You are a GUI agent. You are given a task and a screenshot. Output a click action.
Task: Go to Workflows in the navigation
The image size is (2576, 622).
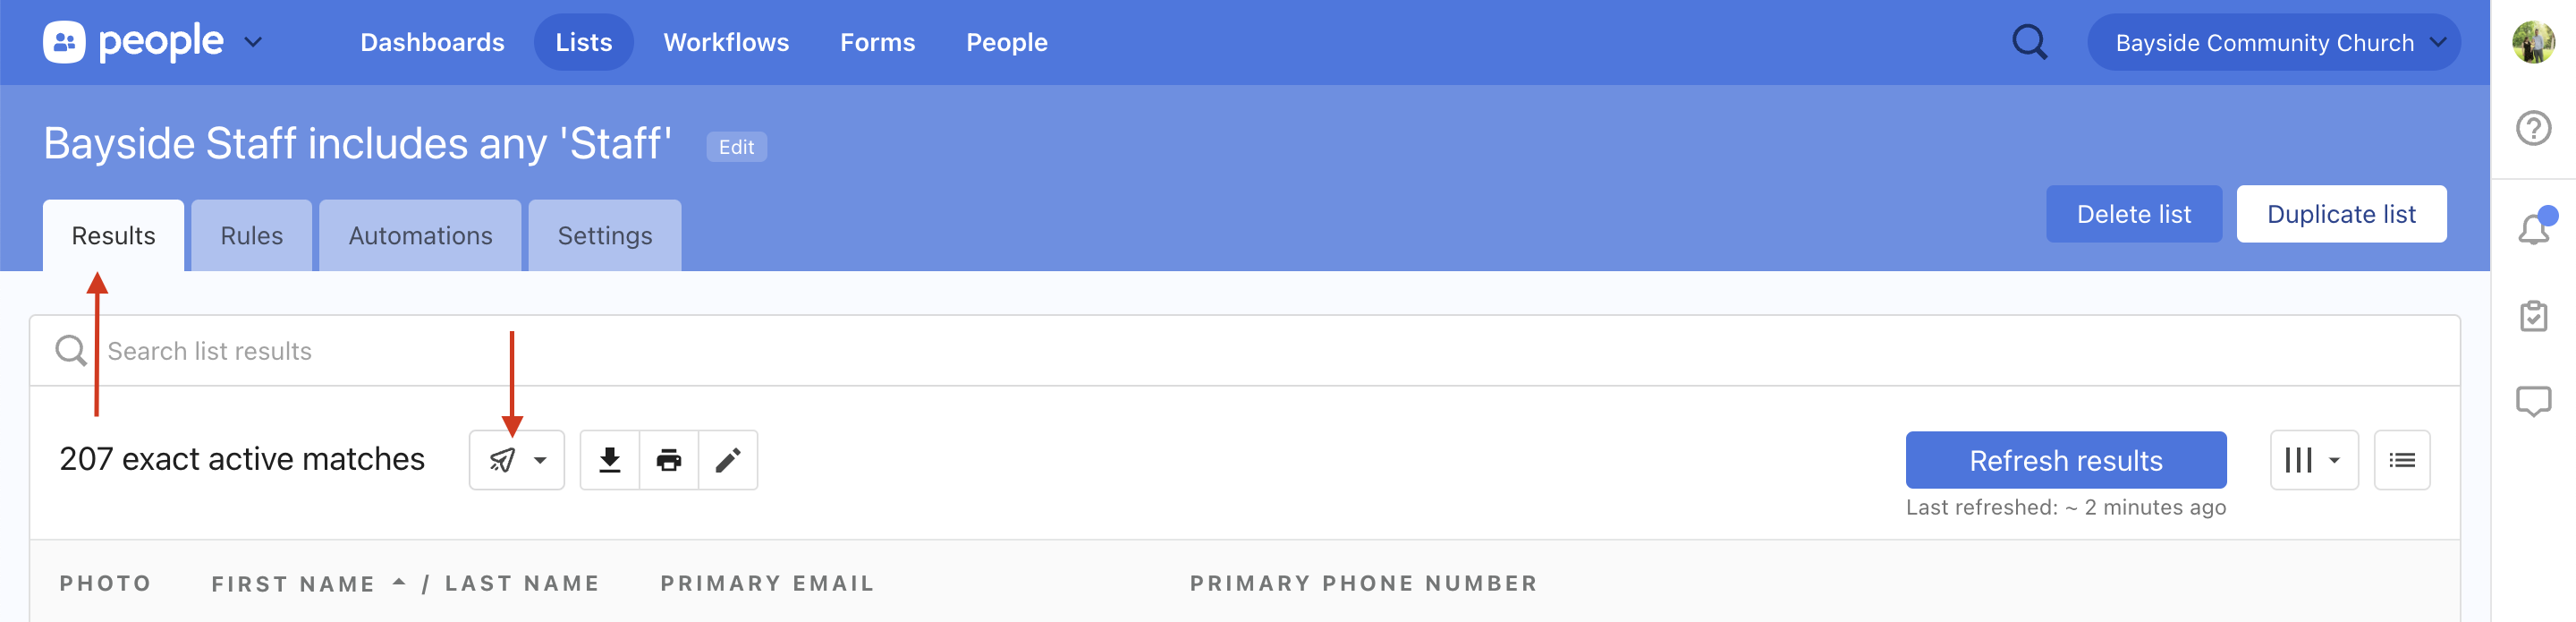[x=726, y=42]
